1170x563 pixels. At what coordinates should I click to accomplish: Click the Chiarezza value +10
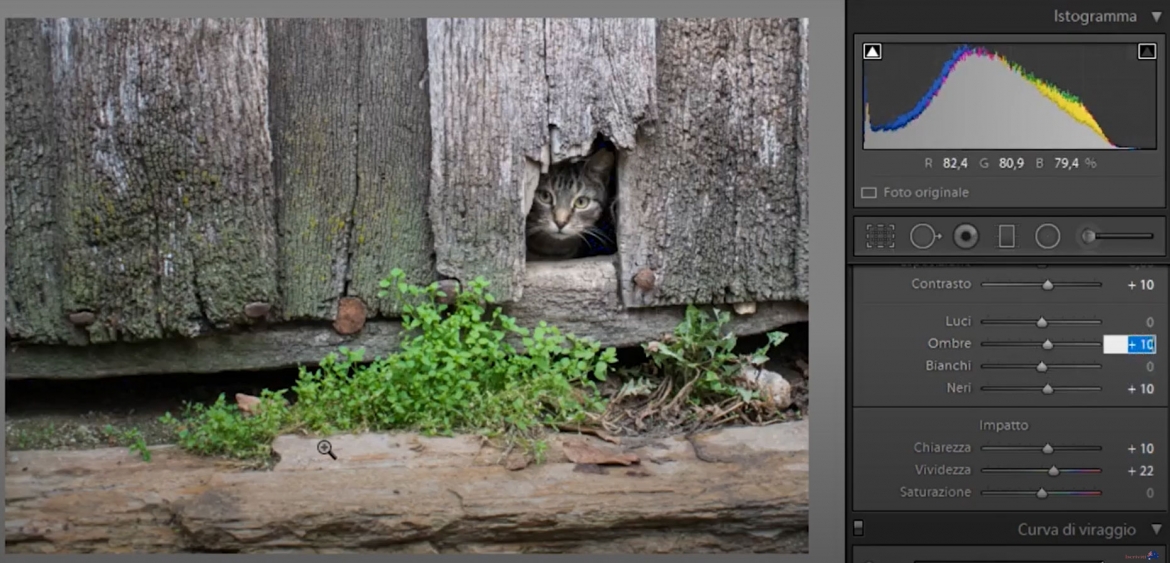tap(1140, 449)
